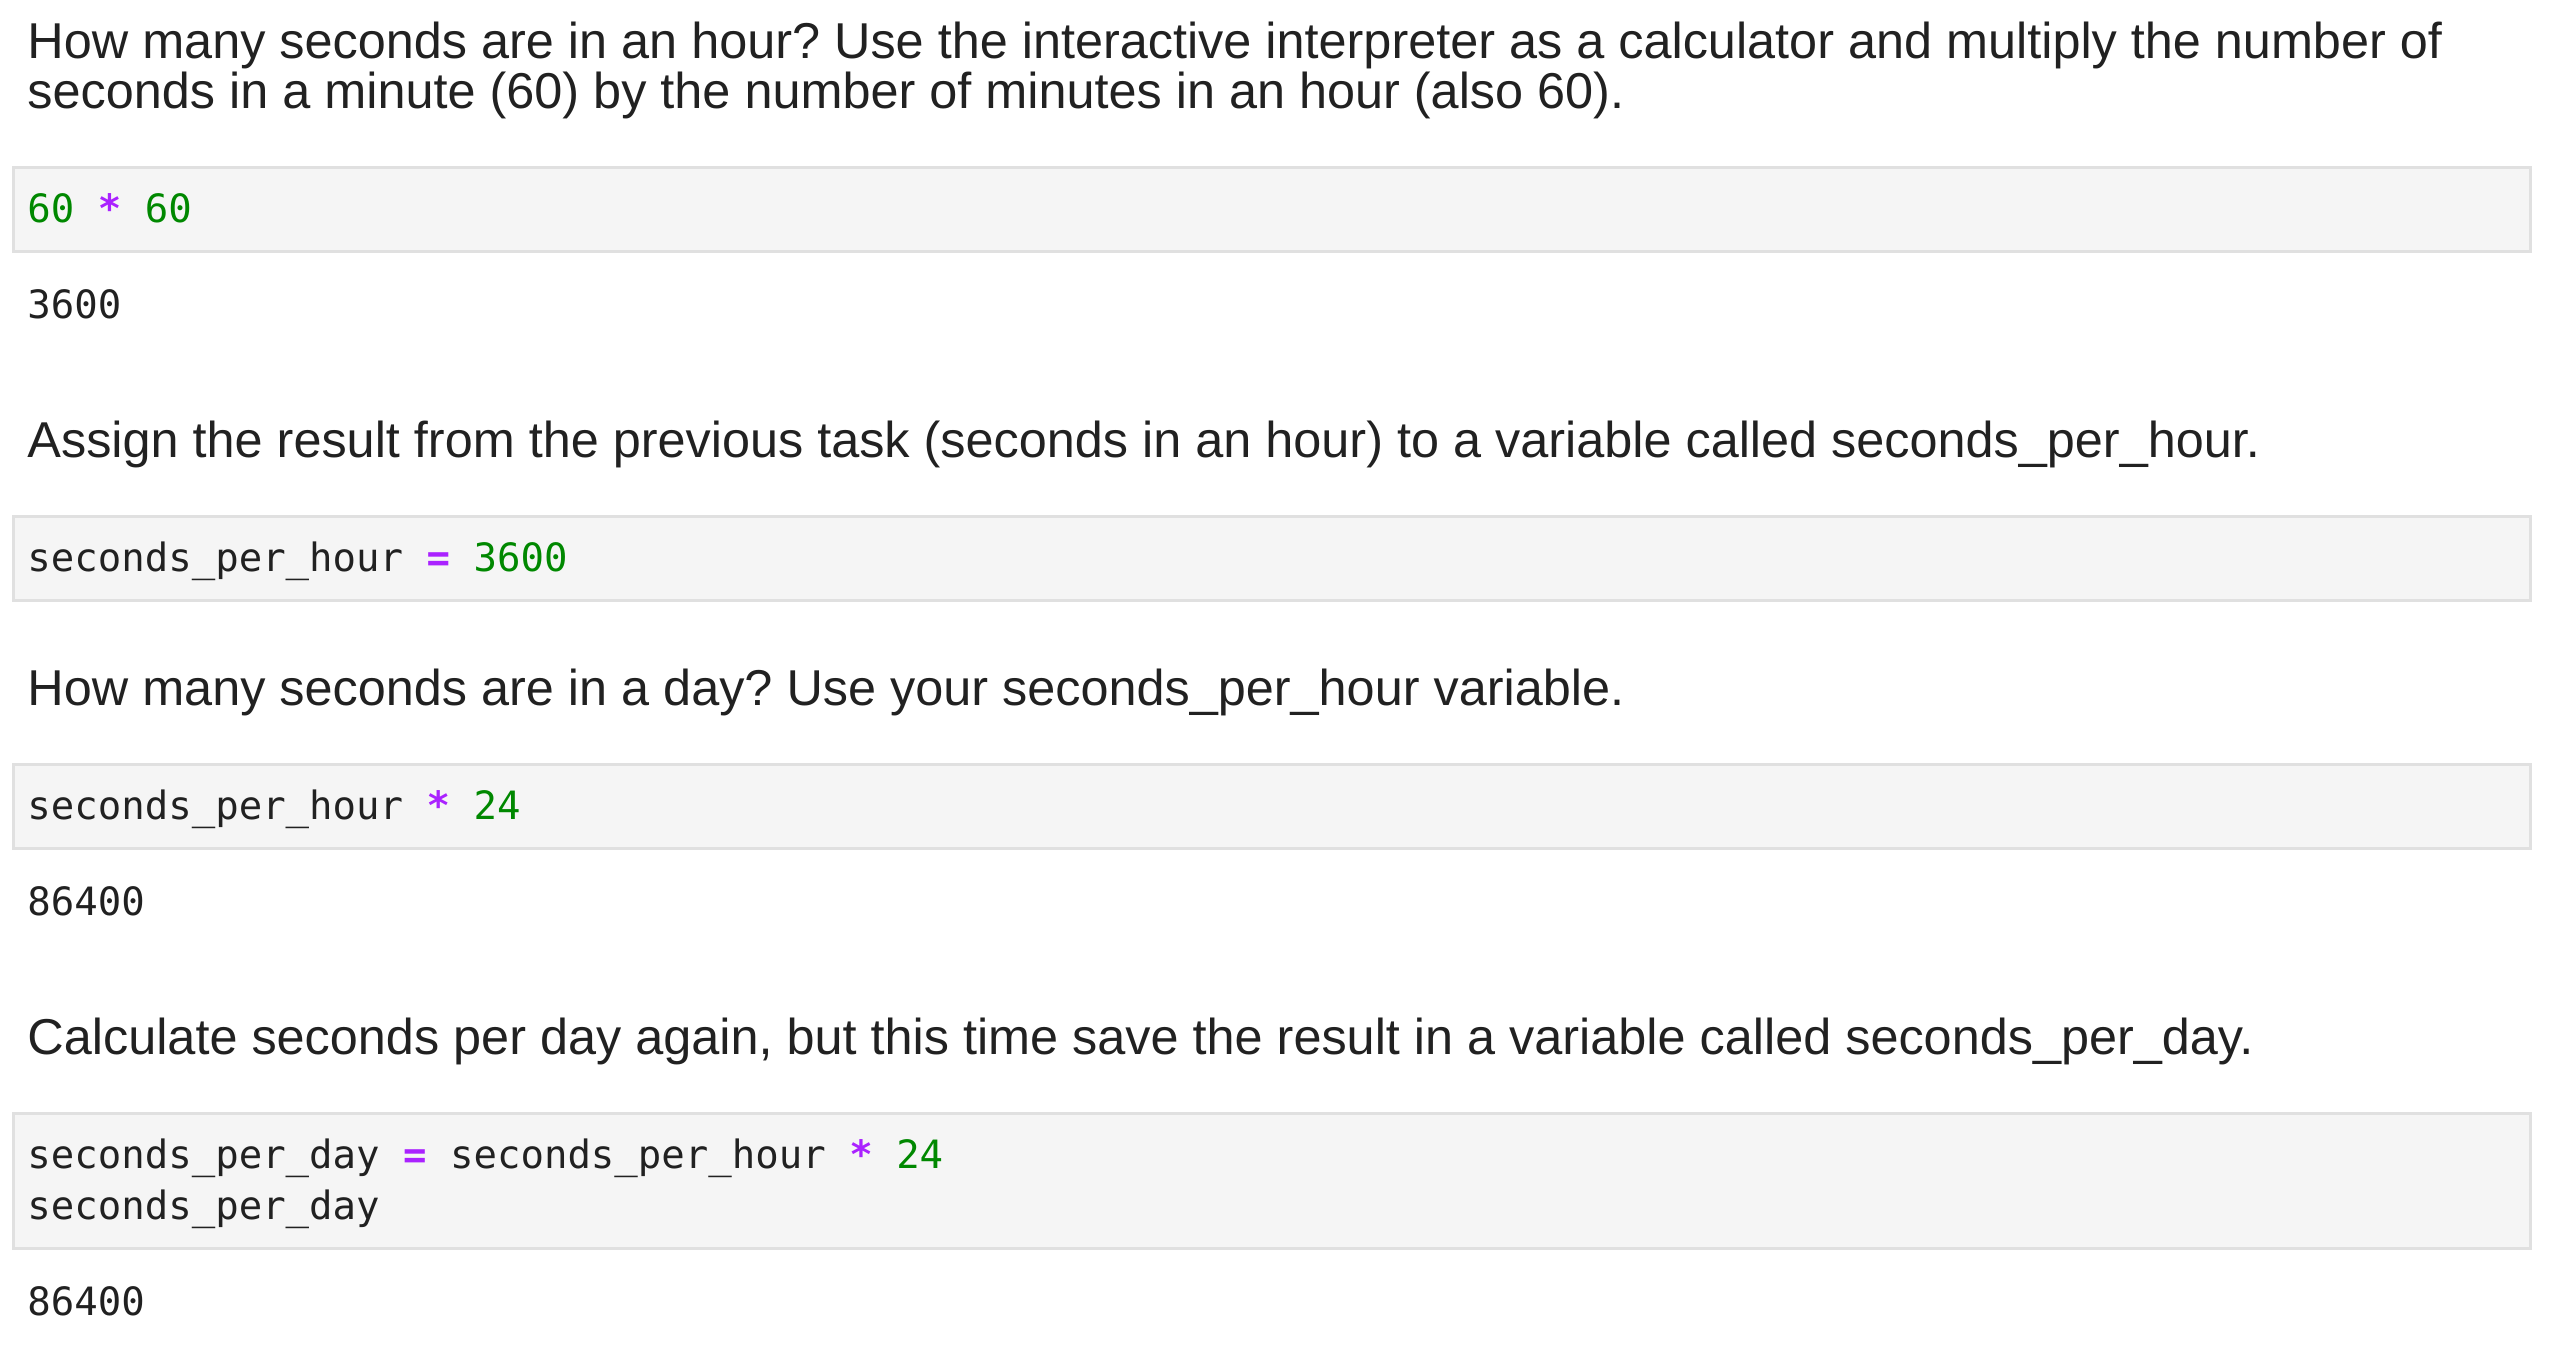This screenshot has height=1353, width=2574.
Task: Click the 'Calculate seconds per day again' text
Action: [1138, 1037]
